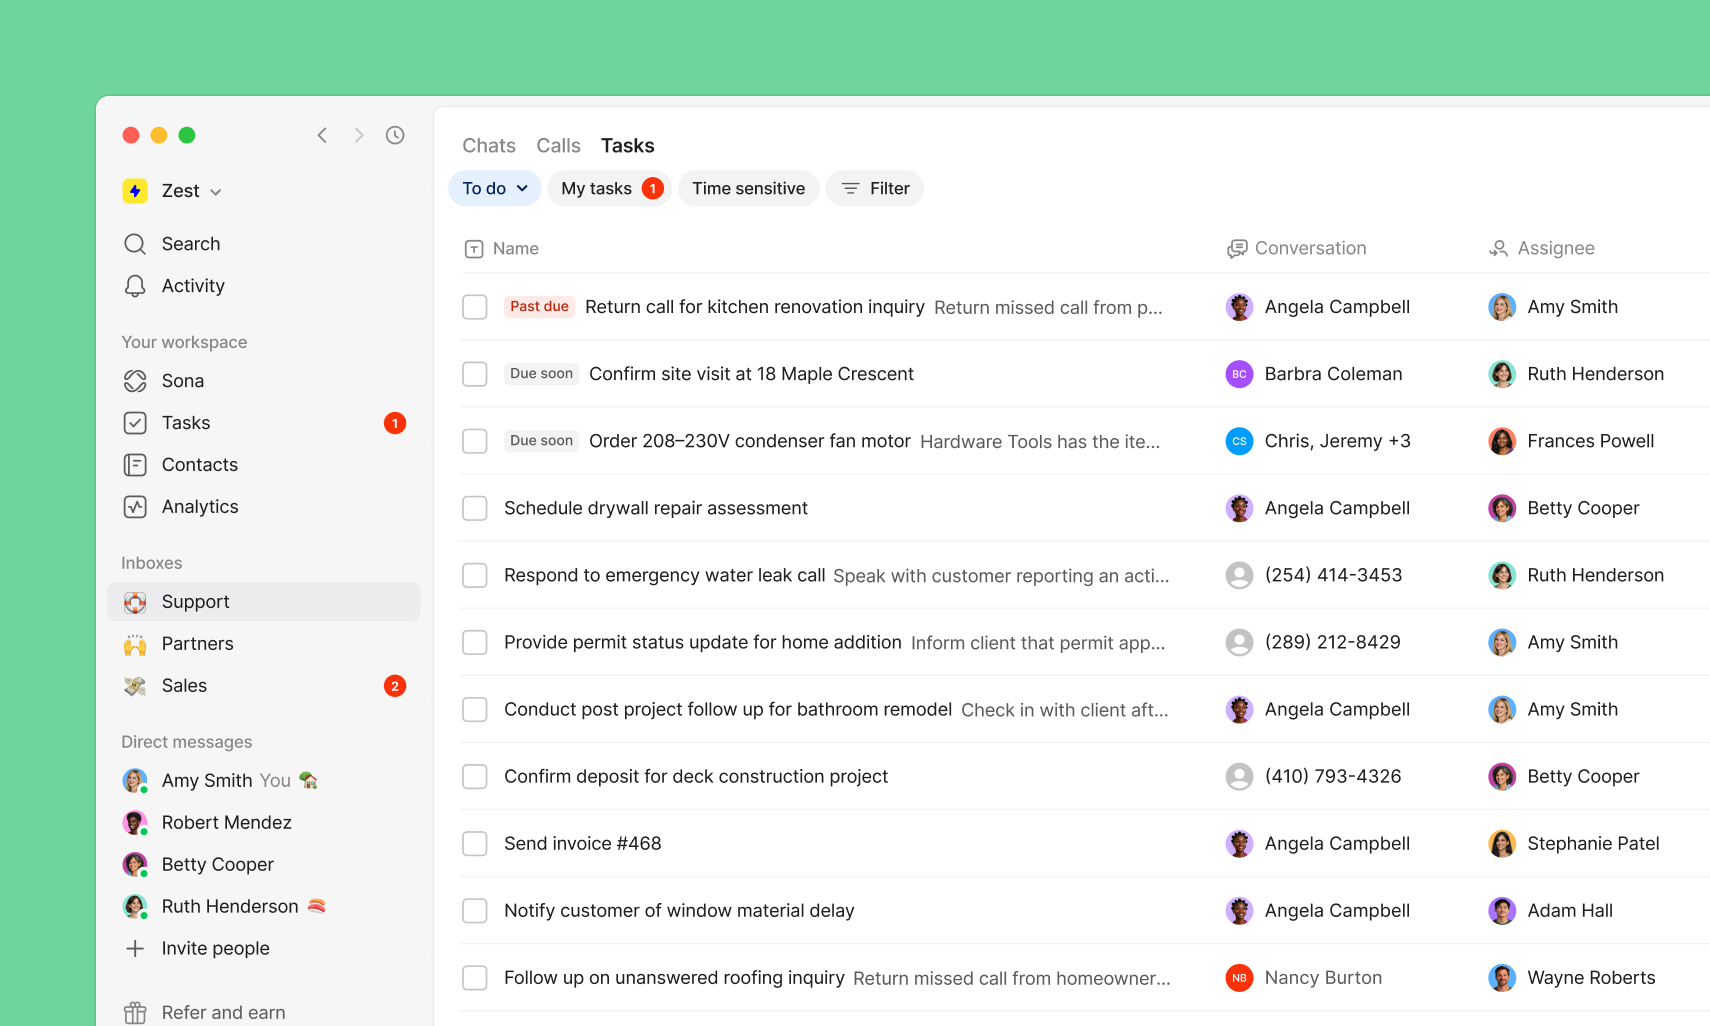Tick the Send invoice #468 checkbox
The image size is (1710, 1026).
pos(475,844)
